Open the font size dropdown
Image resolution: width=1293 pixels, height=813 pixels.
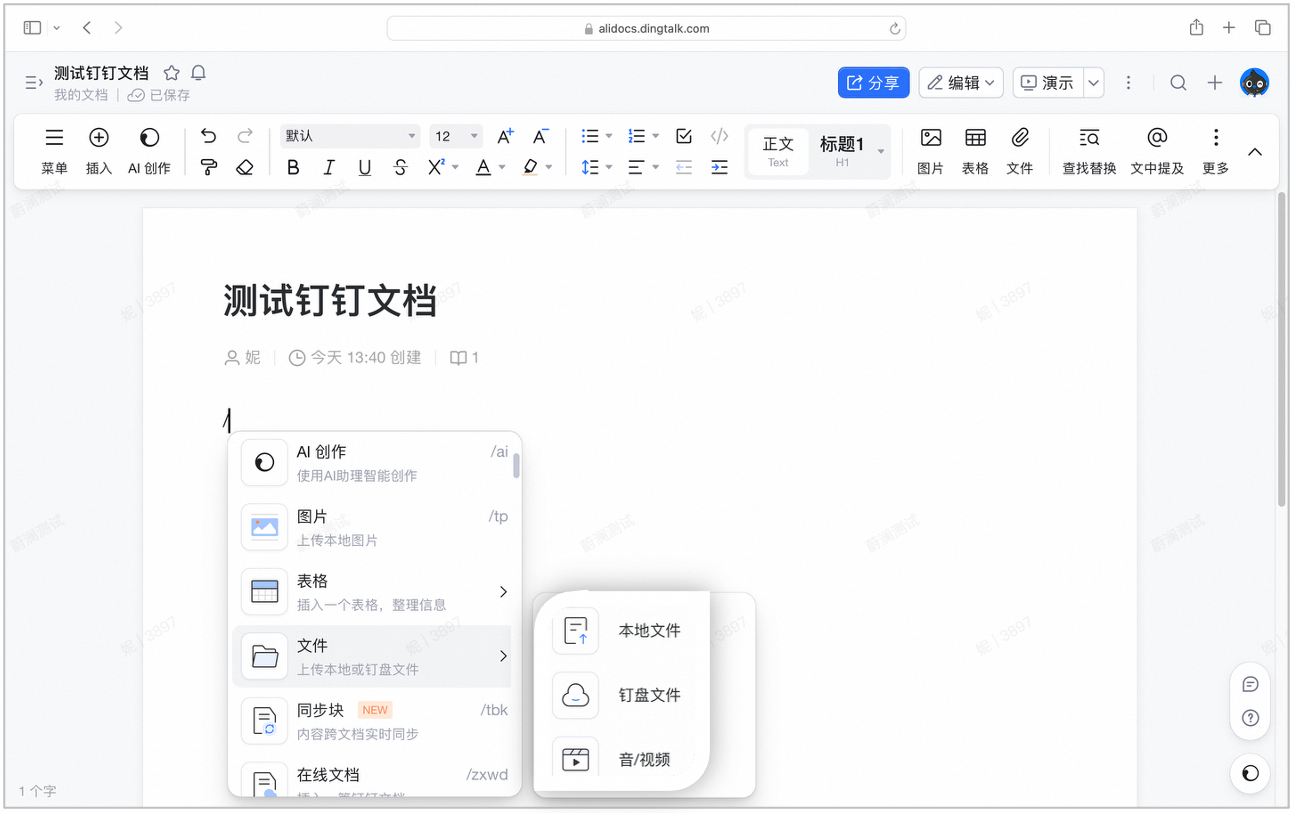pyautogui.click(x=456, y=136)
